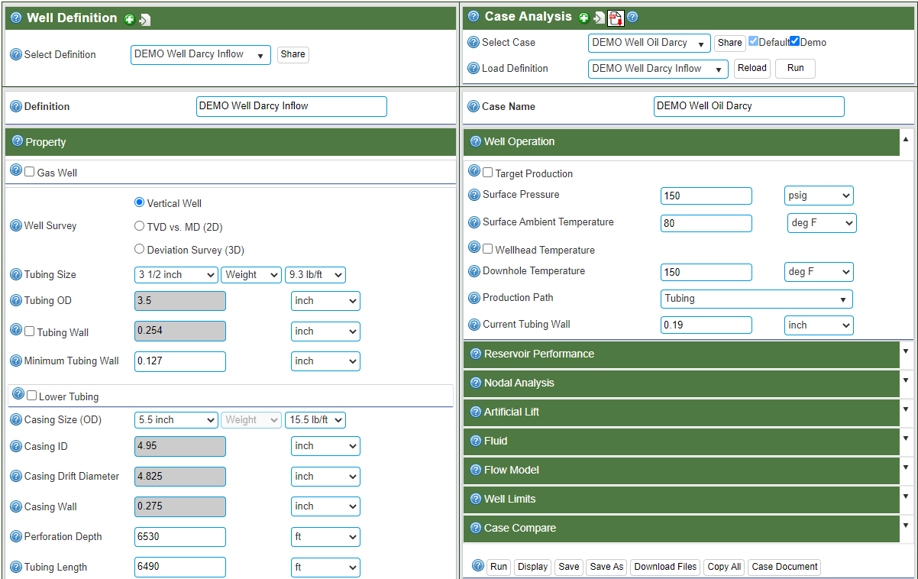Open the 5.5 inch casing size dropdown
This screenshot has height=579, width=918.
pos(176,420)
